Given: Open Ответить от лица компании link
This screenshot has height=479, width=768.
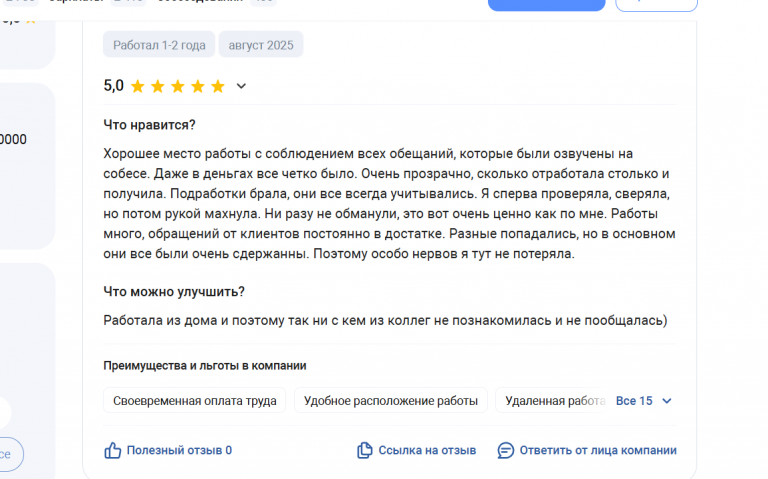Looking at the screenshot, I should (x=598, y=450).
